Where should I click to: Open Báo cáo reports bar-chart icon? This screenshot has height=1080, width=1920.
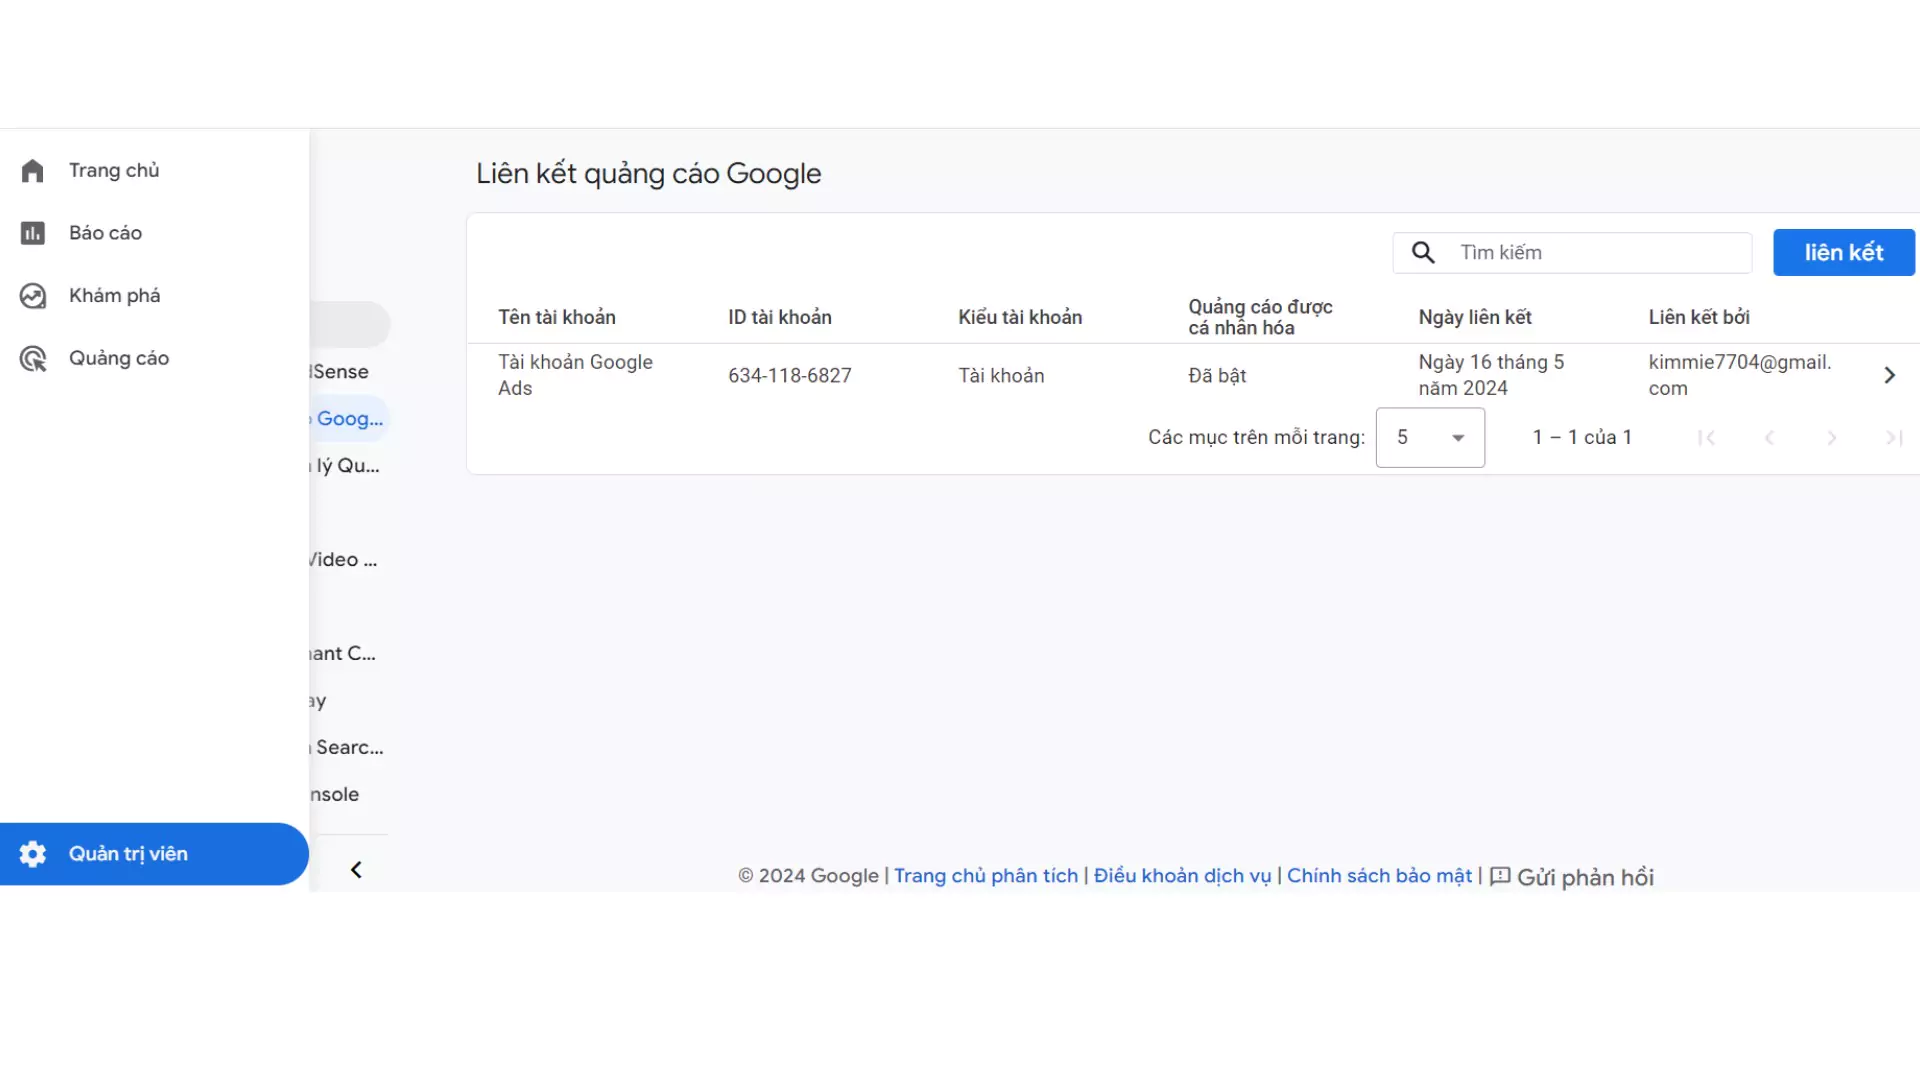(33, 233)
